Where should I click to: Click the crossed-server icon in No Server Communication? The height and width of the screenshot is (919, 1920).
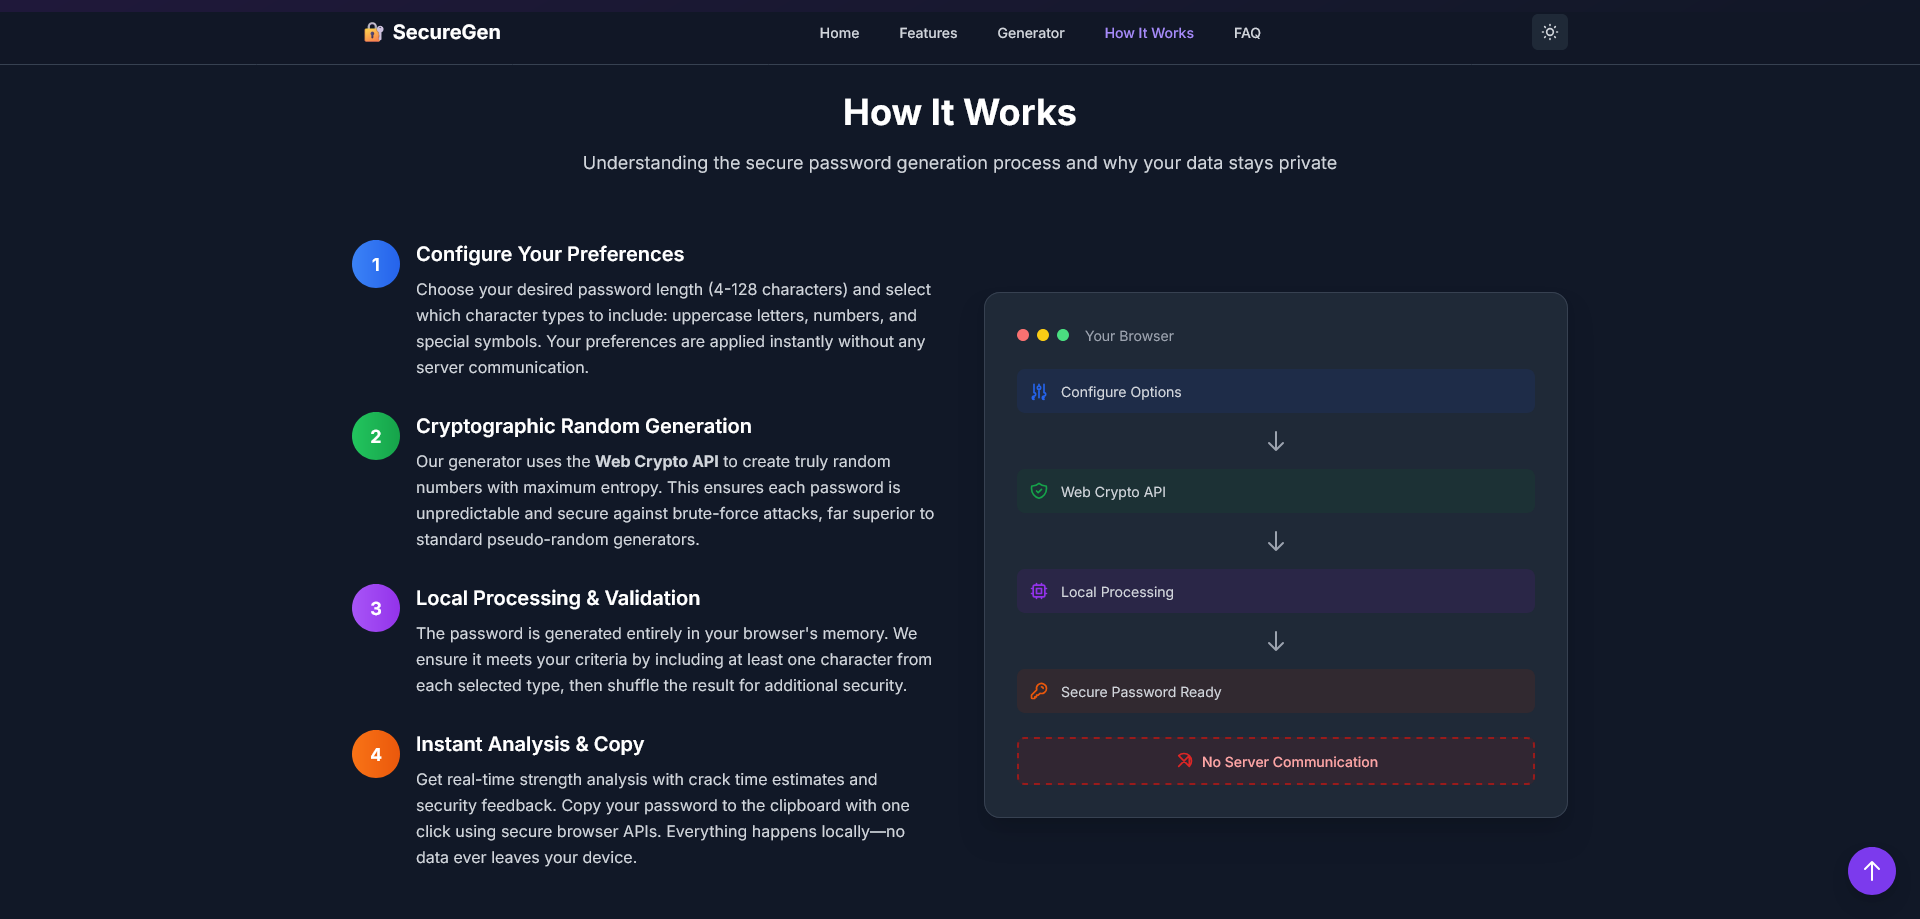(x=1185, y=761)
